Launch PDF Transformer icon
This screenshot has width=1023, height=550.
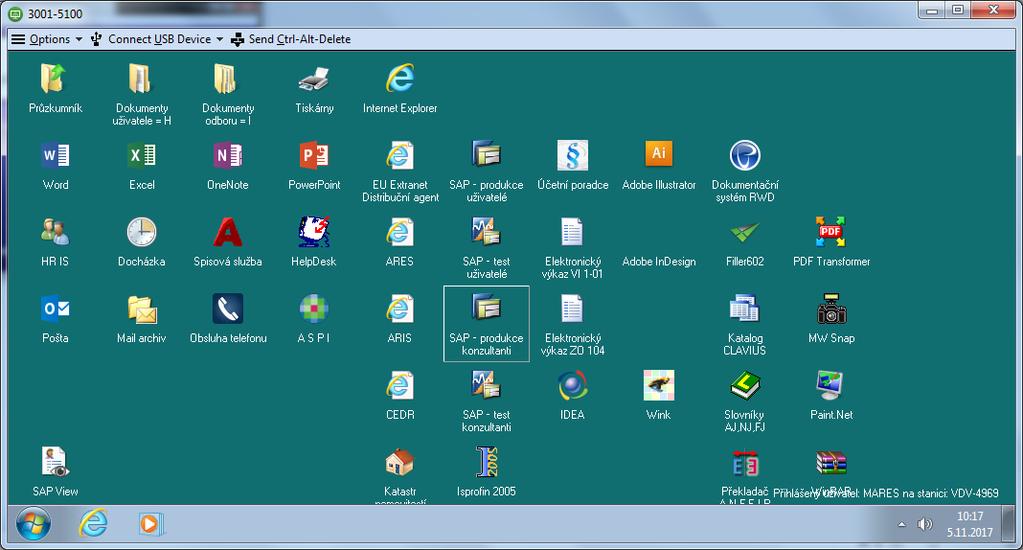(x=831, y=232)
